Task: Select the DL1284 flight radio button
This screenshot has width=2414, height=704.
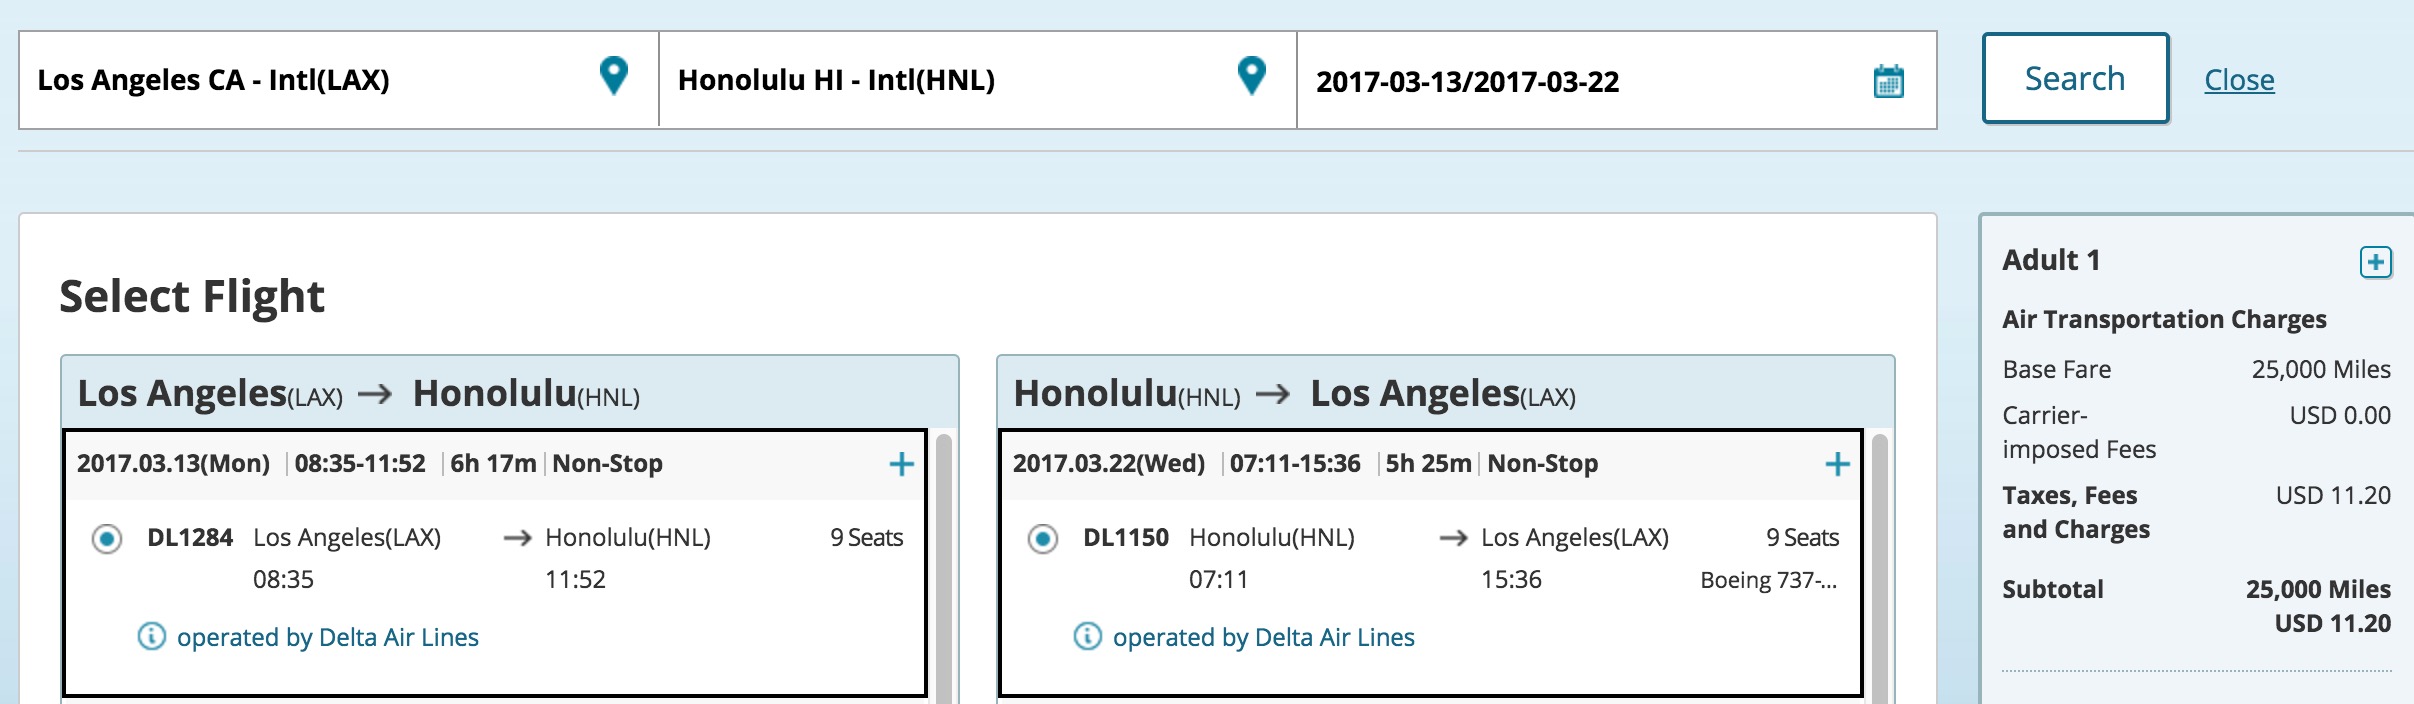Action: pos(107,539)
